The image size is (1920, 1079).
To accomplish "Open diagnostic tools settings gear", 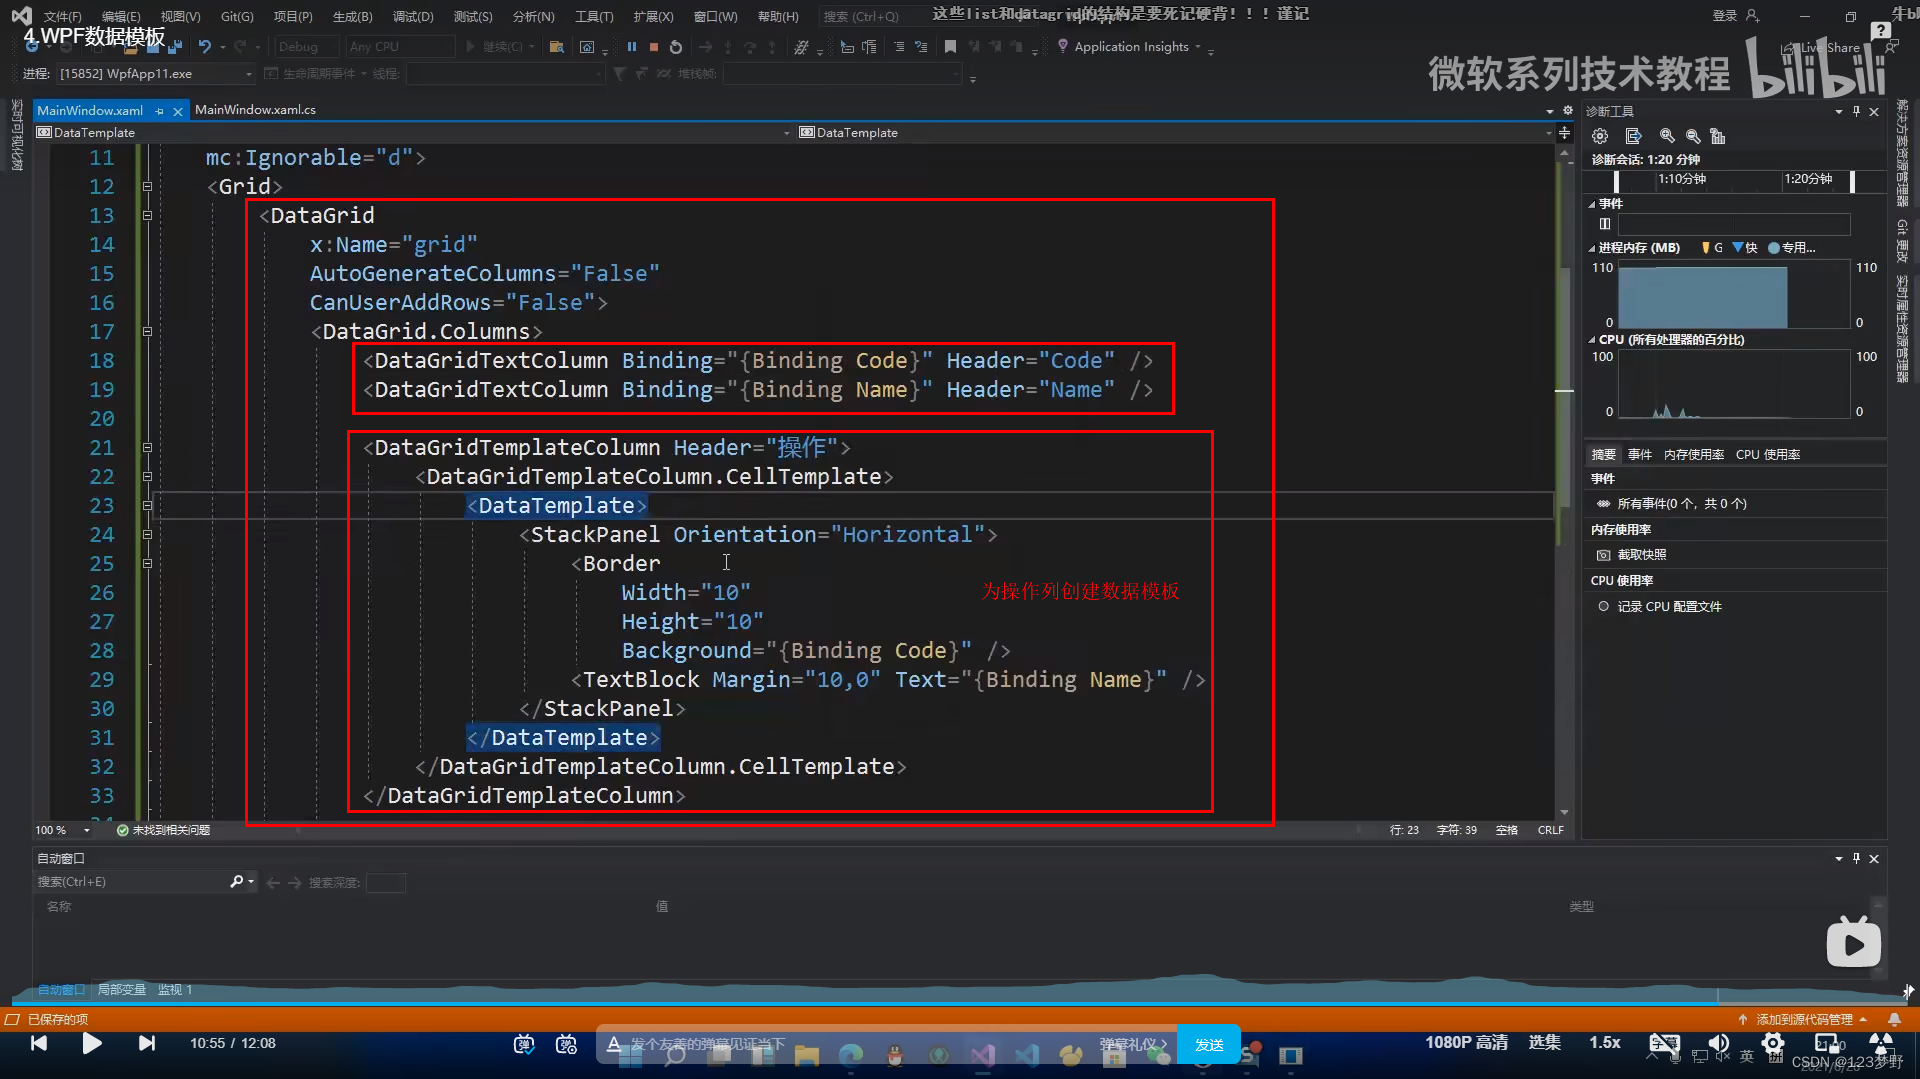I will point(1600,136).
